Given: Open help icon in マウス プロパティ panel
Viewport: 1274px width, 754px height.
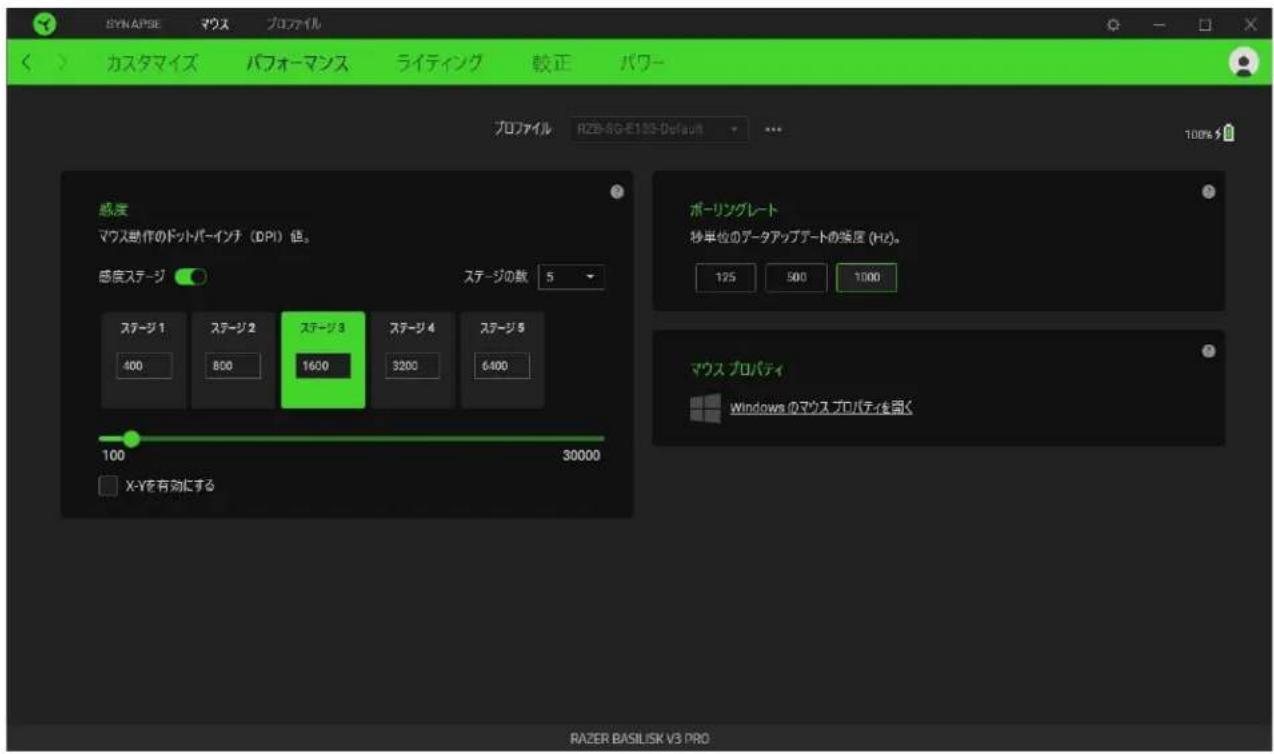Looking at the screenshot, I should pos(1208,351).
